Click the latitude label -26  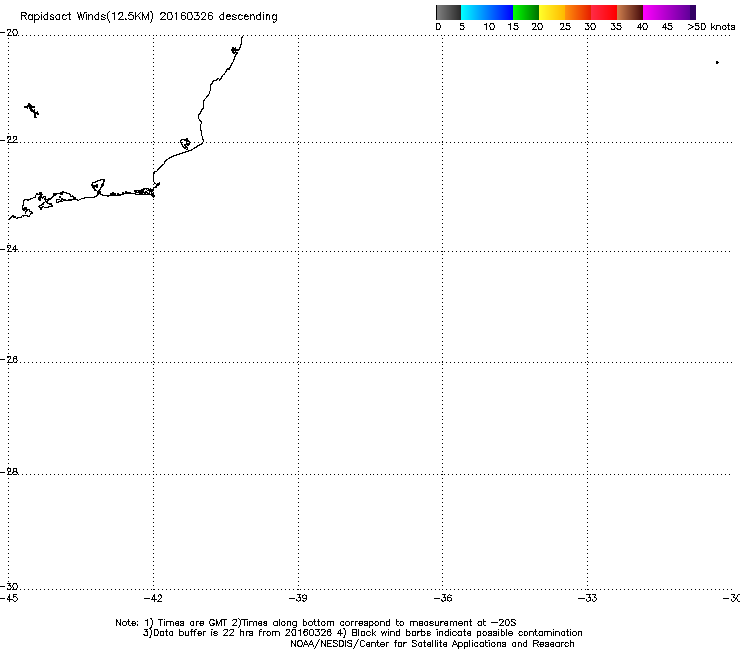[9, 360]
